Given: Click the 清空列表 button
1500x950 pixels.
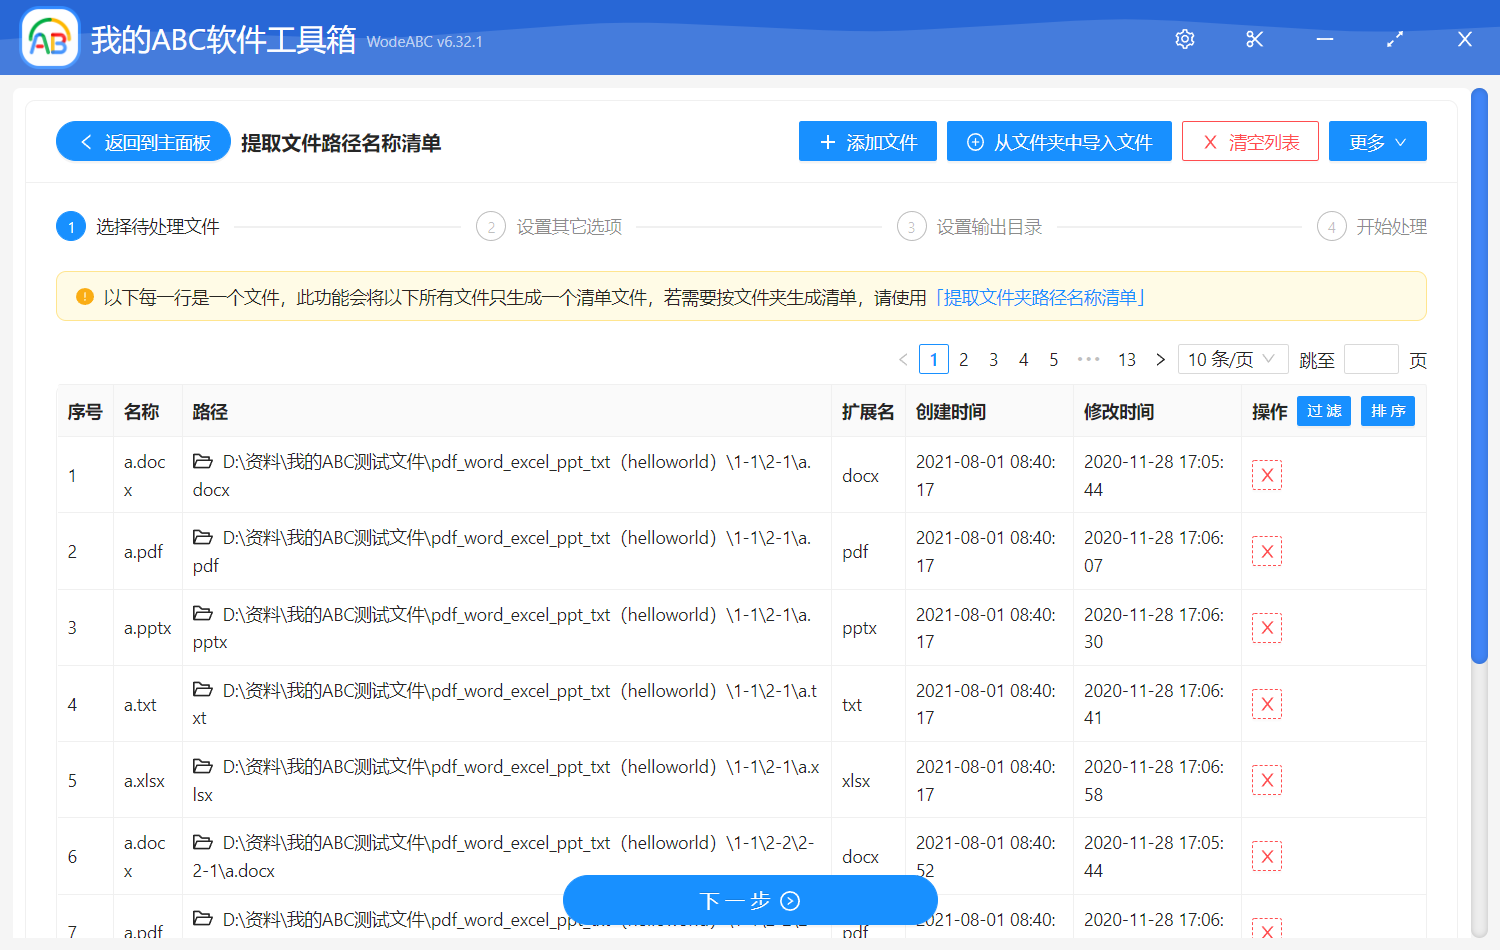Looking at the screenshot, I should pos(1250,141).
